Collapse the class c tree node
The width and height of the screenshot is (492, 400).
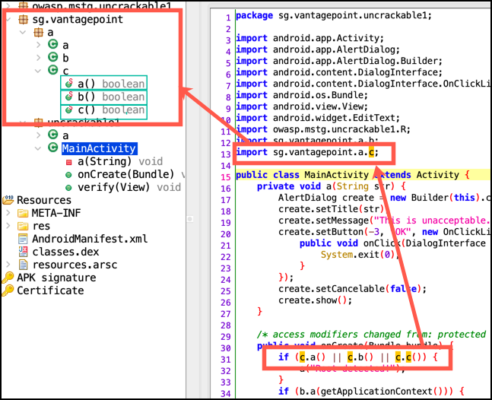(x=38, y=71)
